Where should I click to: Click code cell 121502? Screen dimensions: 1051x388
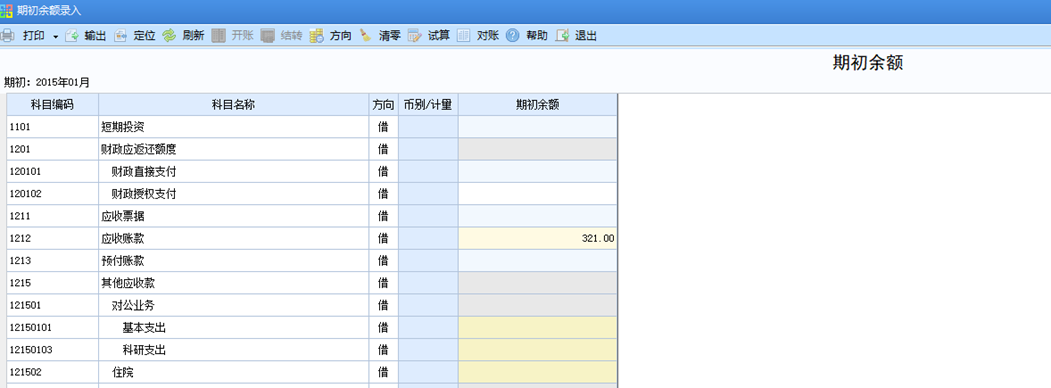click(x=53, y=372)
